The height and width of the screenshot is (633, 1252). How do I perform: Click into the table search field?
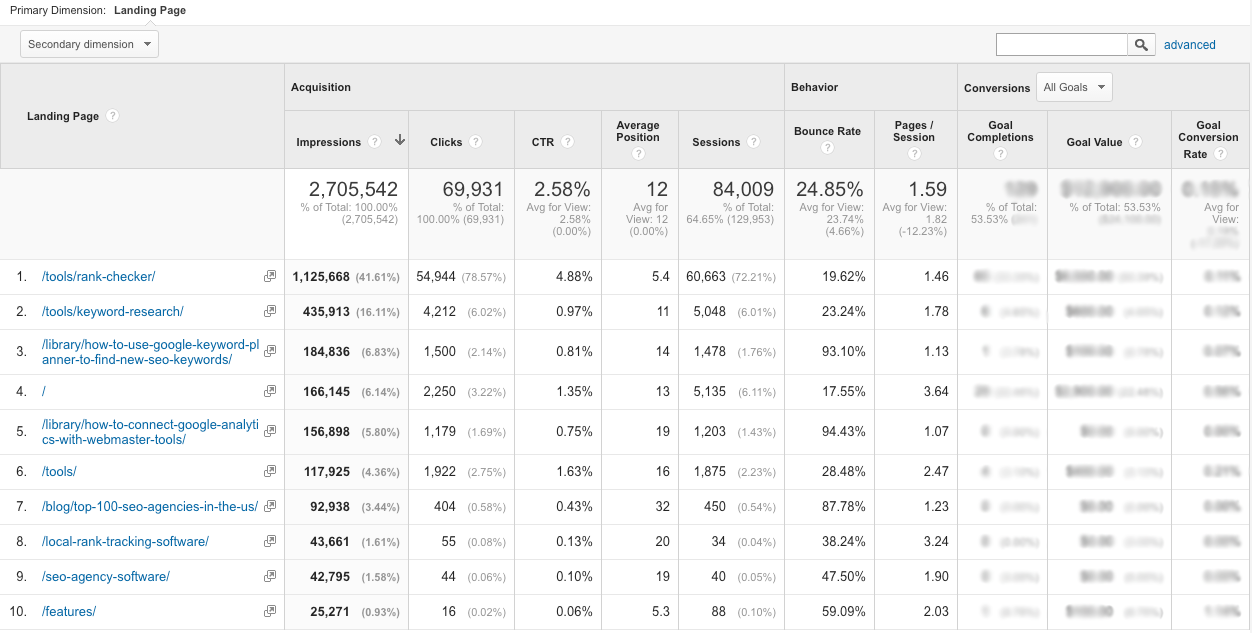(1061, 45)
